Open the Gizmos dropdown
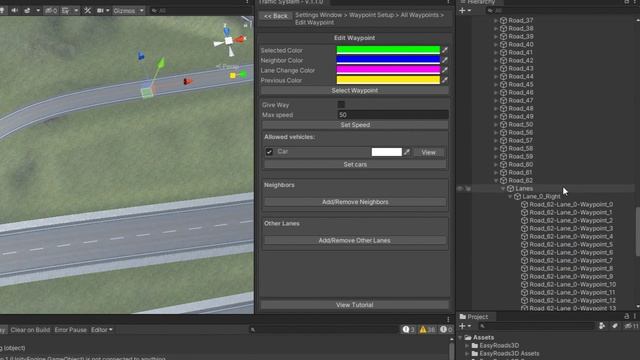 pos(128,10)
